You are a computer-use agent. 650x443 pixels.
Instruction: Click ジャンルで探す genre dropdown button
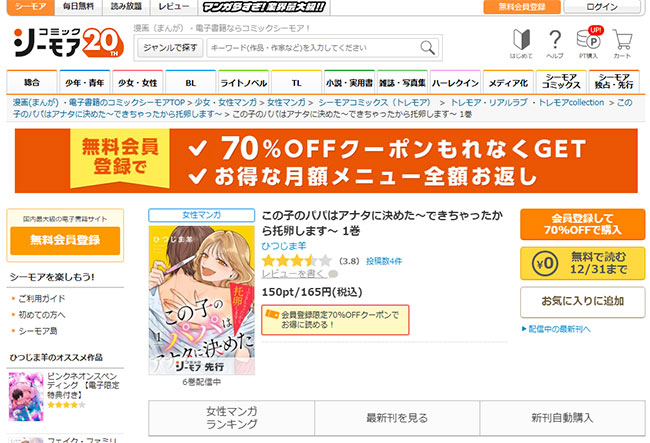pos(170,48)
